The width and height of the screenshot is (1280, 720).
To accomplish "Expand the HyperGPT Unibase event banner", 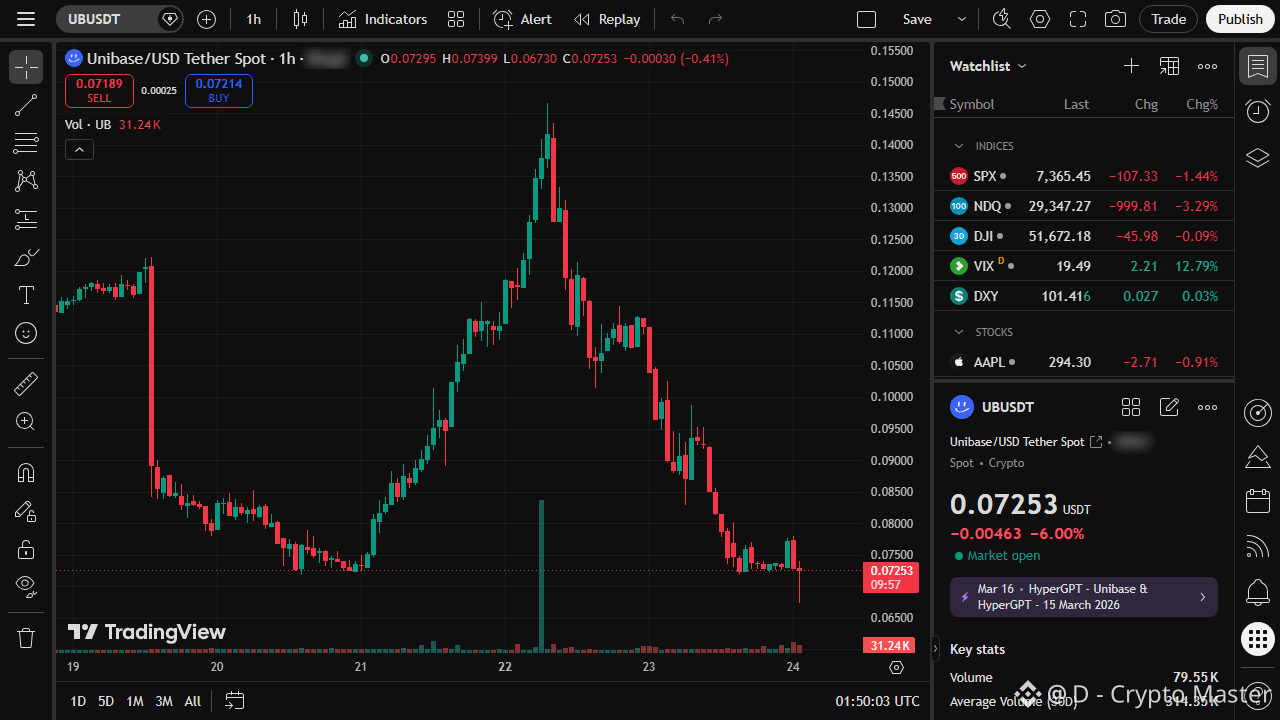I will 1084,597.
